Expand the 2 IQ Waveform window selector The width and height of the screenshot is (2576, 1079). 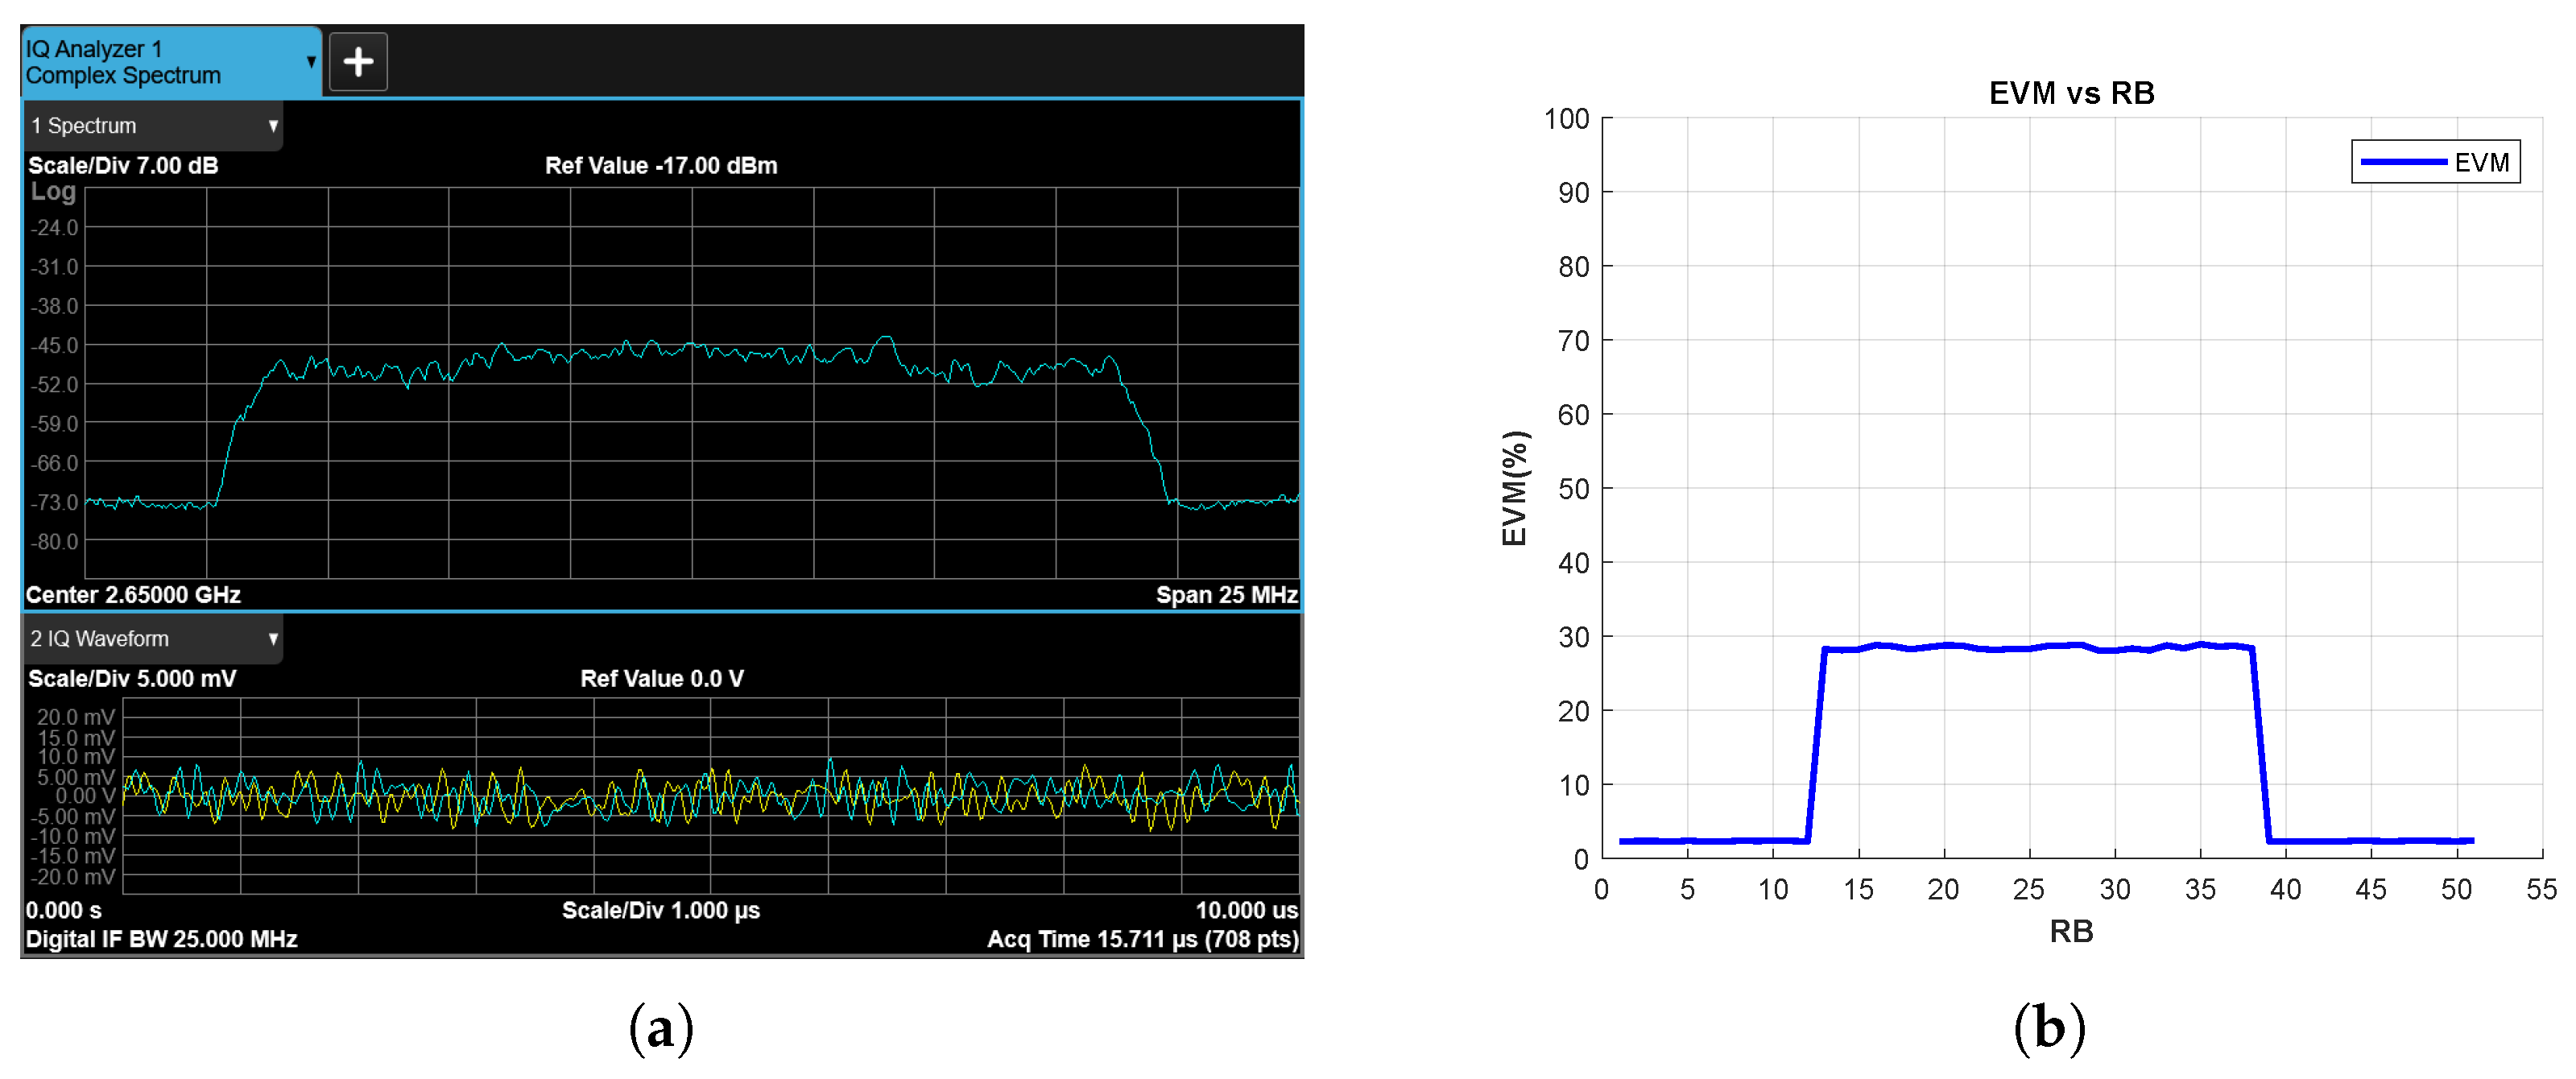point(273,639)
